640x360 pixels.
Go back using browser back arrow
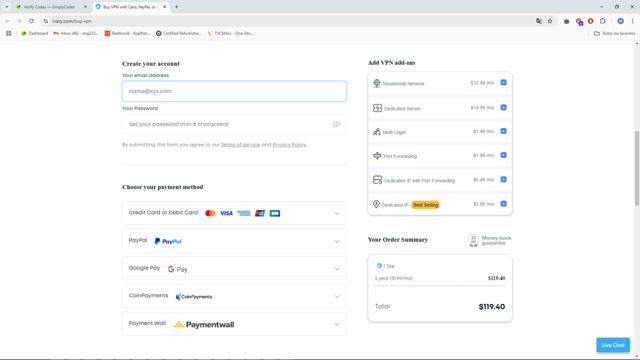click(7, 21)
